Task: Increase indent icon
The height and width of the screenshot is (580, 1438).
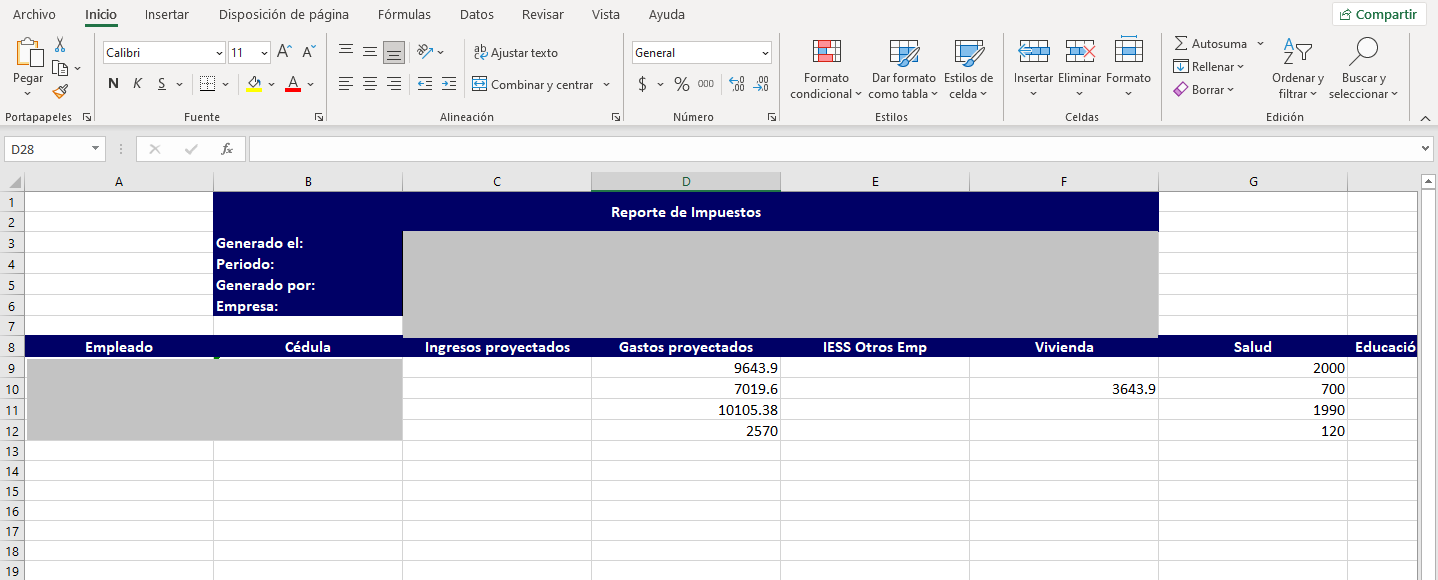Action: click(x=449, y=84)
